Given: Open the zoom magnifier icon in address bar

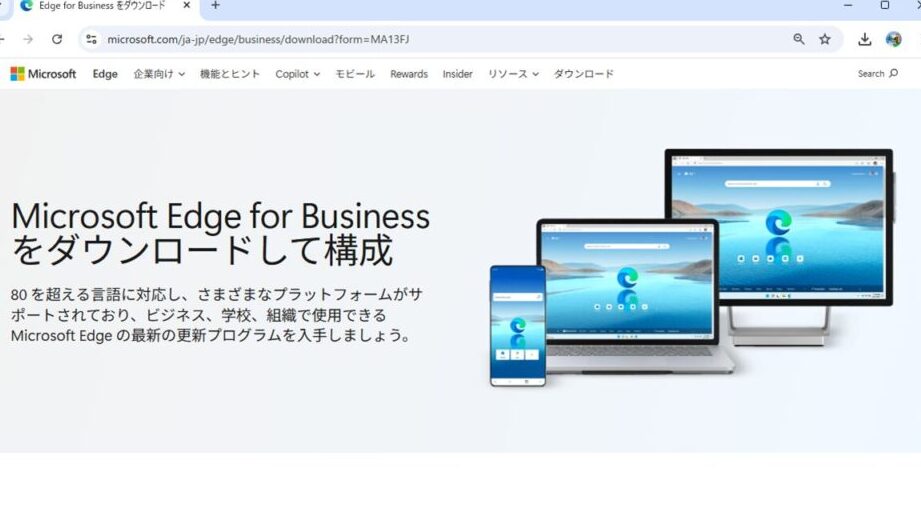Looking at the screenshot, I should [799, 39].
